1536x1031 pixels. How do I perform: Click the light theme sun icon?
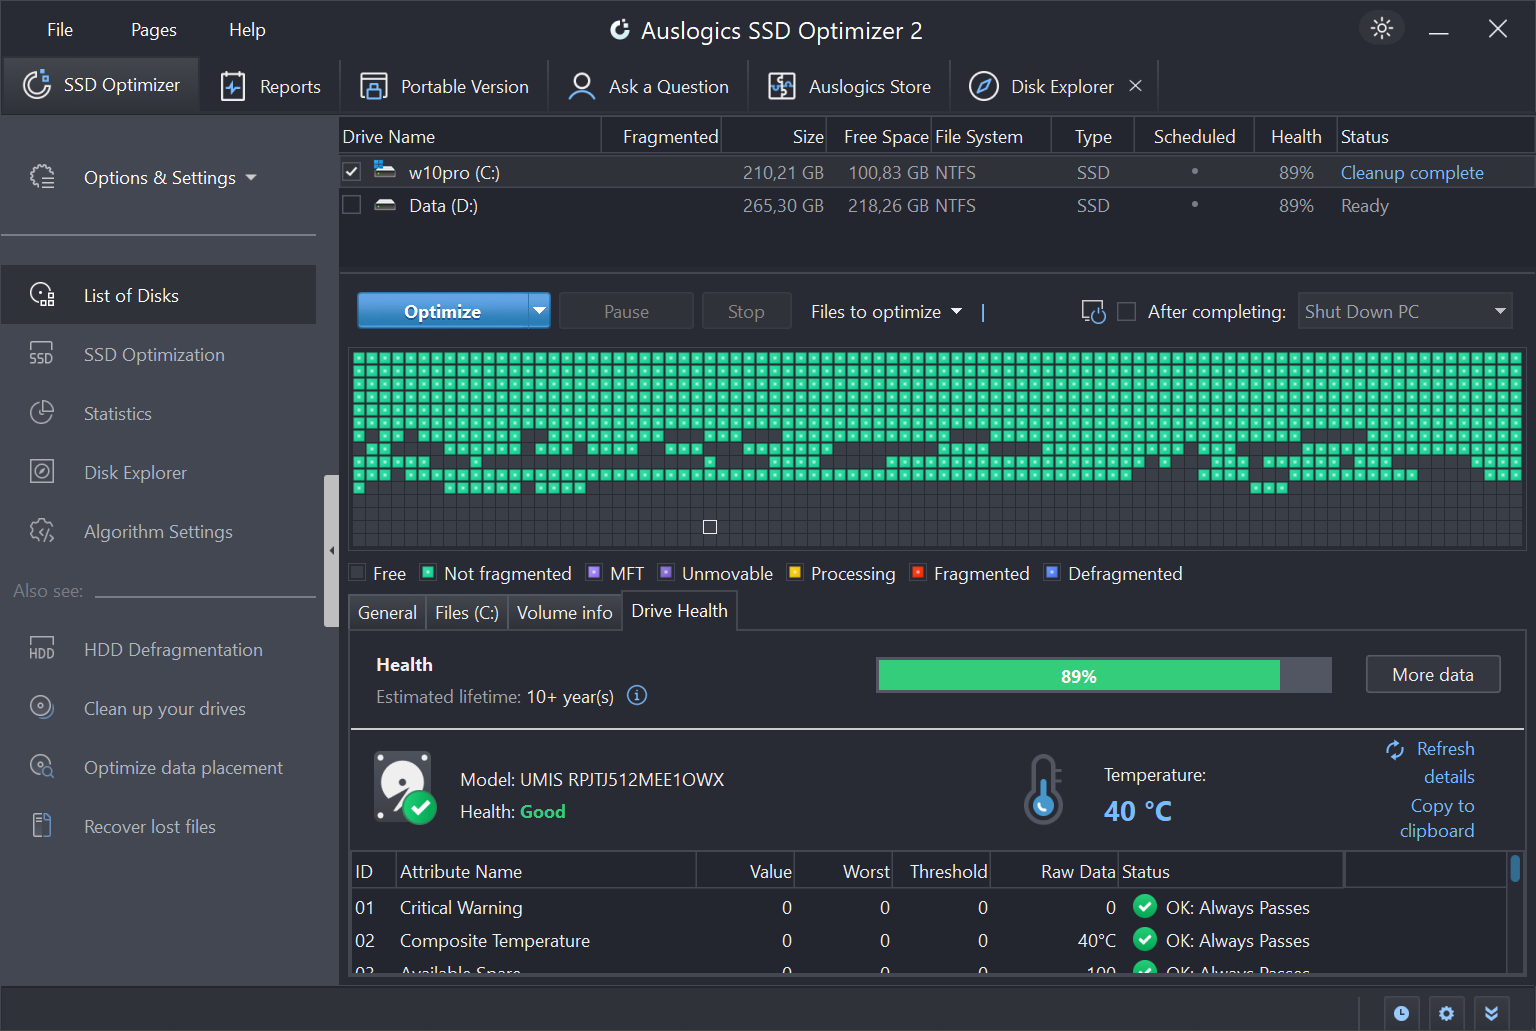(1381, 28)
